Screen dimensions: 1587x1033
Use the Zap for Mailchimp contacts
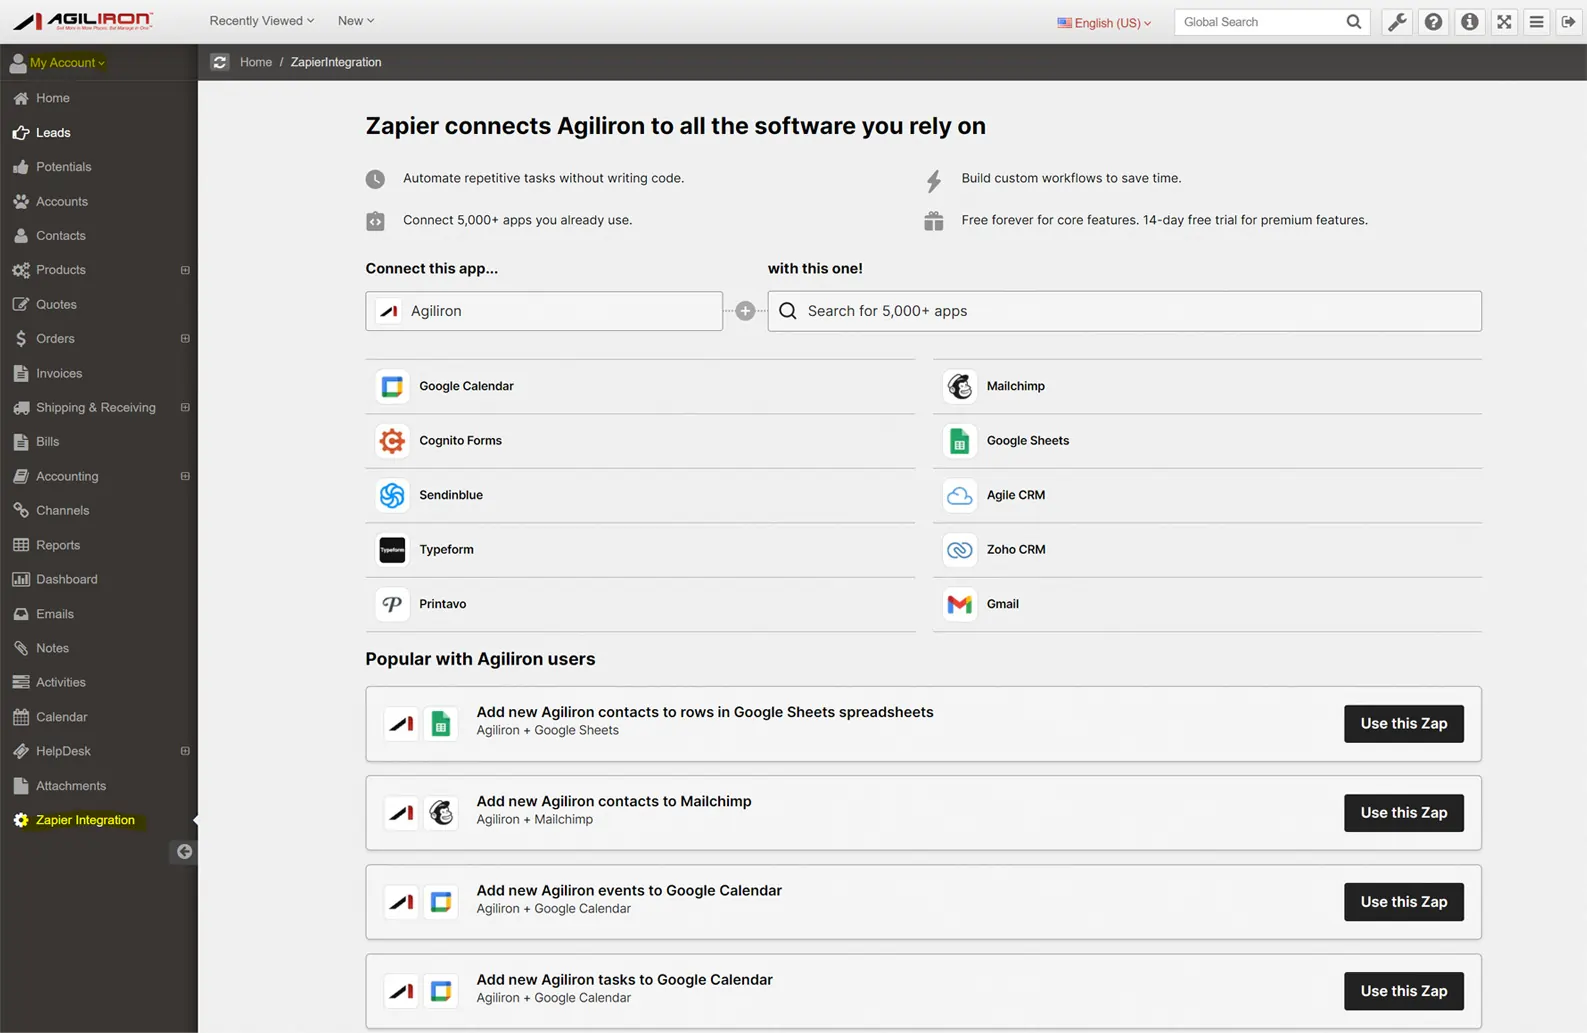[1403, 813]
